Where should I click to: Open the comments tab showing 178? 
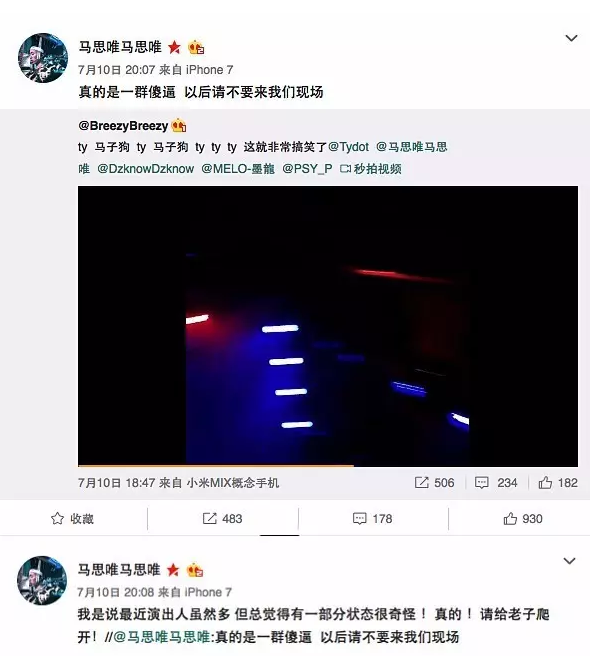372,519
